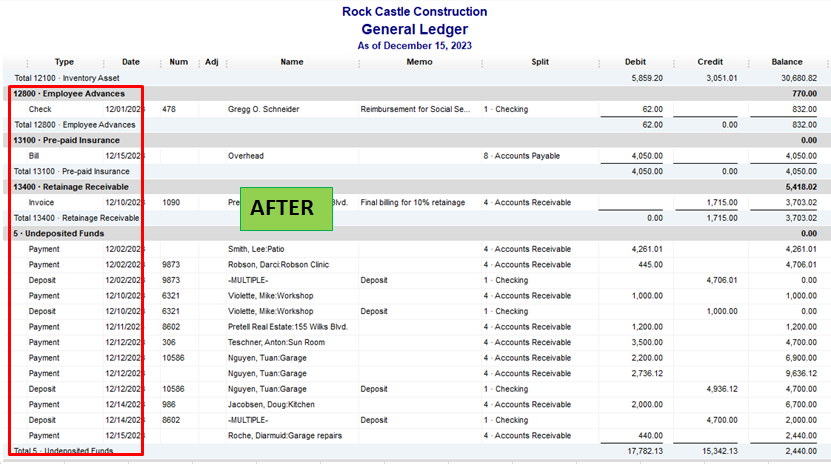Click the payment number 10586 cell
Image resolution: width=831 pixels, height=464 pixels.
173,358
